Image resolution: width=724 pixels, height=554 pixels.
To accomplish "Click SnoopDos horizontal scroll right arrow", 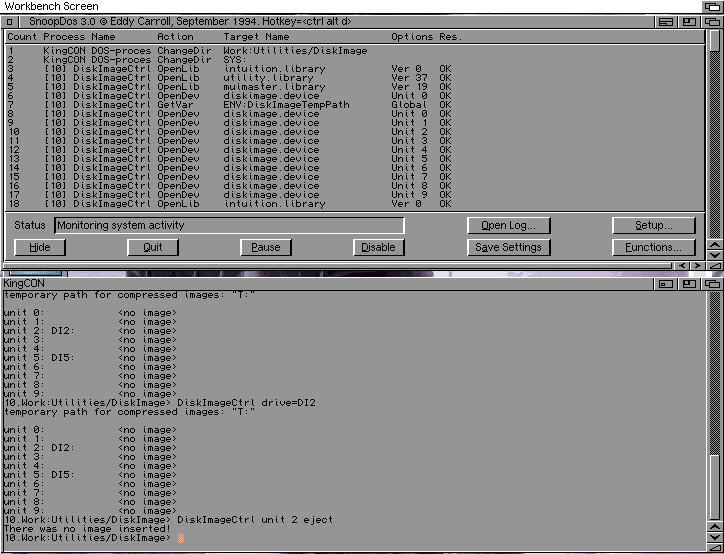I will pos(697,265).
